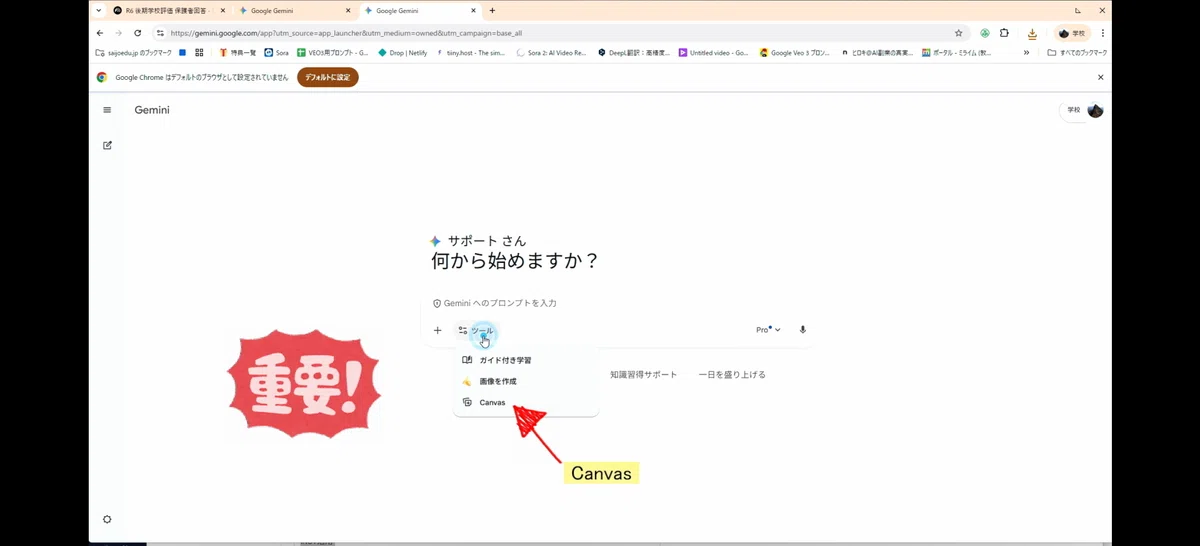The height and width of the screenshot is (546, 1200).
Task: Click the microphone voice input icon
Action: [x=802, y=329]
